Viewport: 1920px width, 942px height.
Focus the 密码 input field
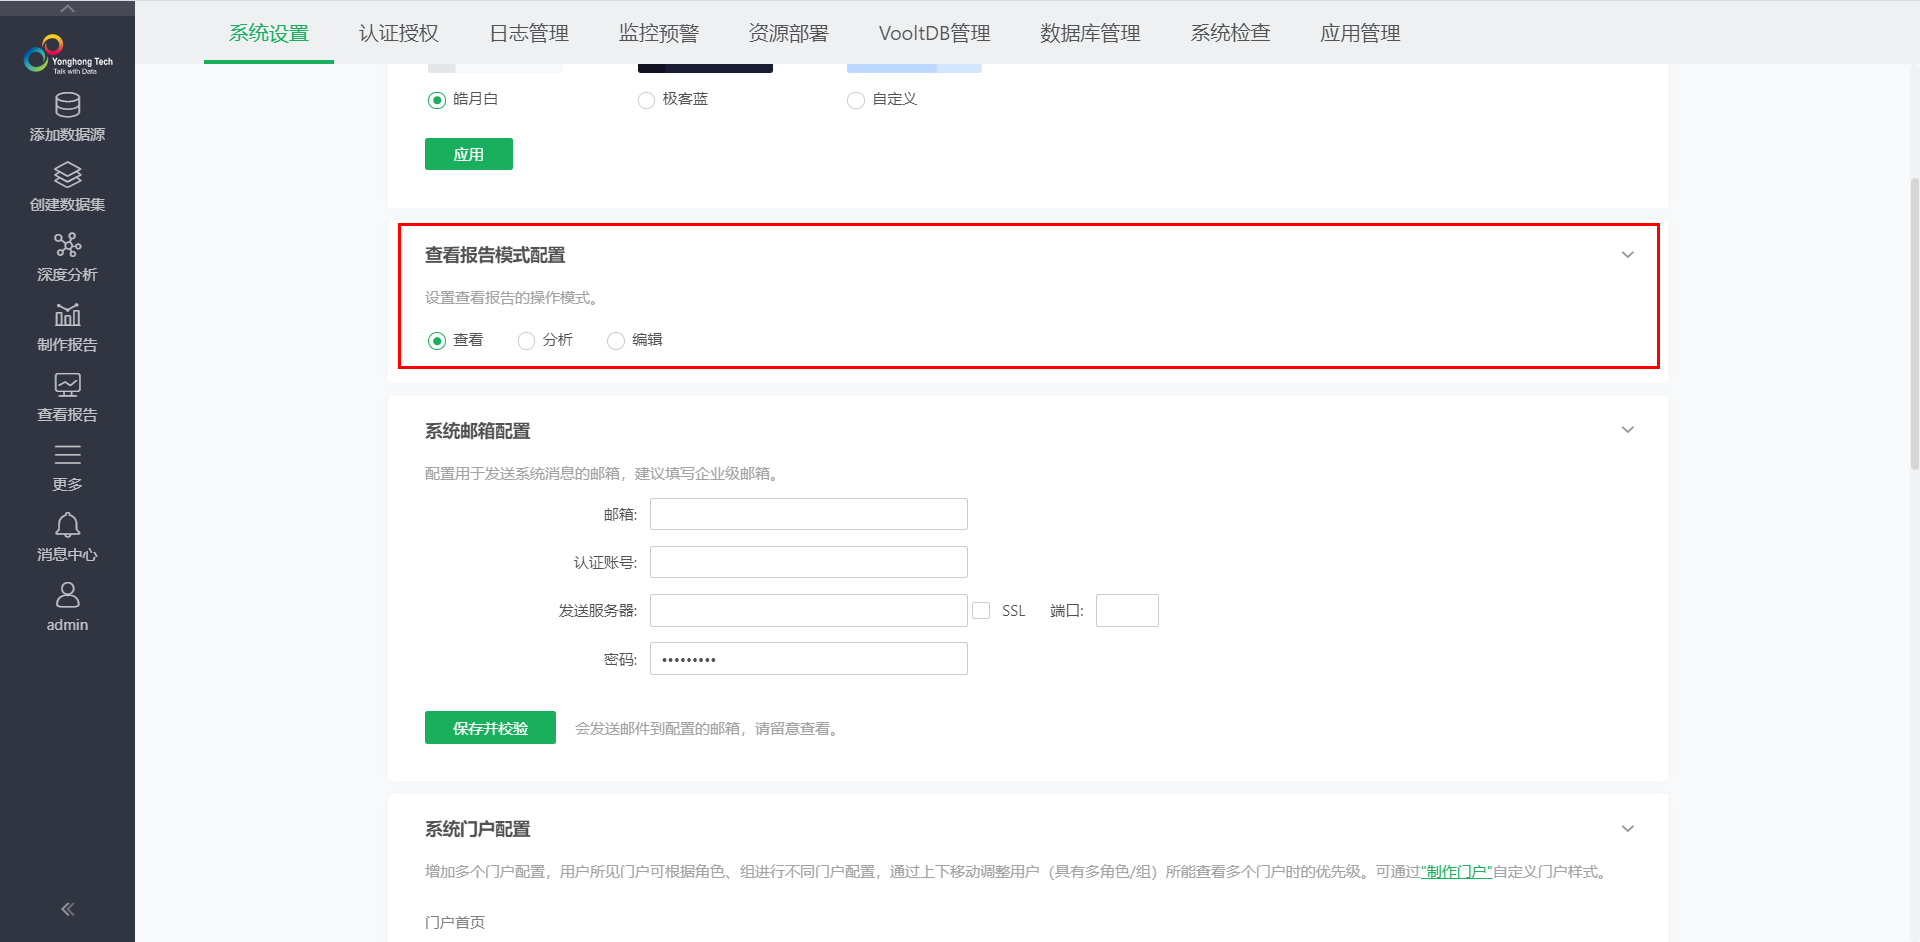coord(809,659)
